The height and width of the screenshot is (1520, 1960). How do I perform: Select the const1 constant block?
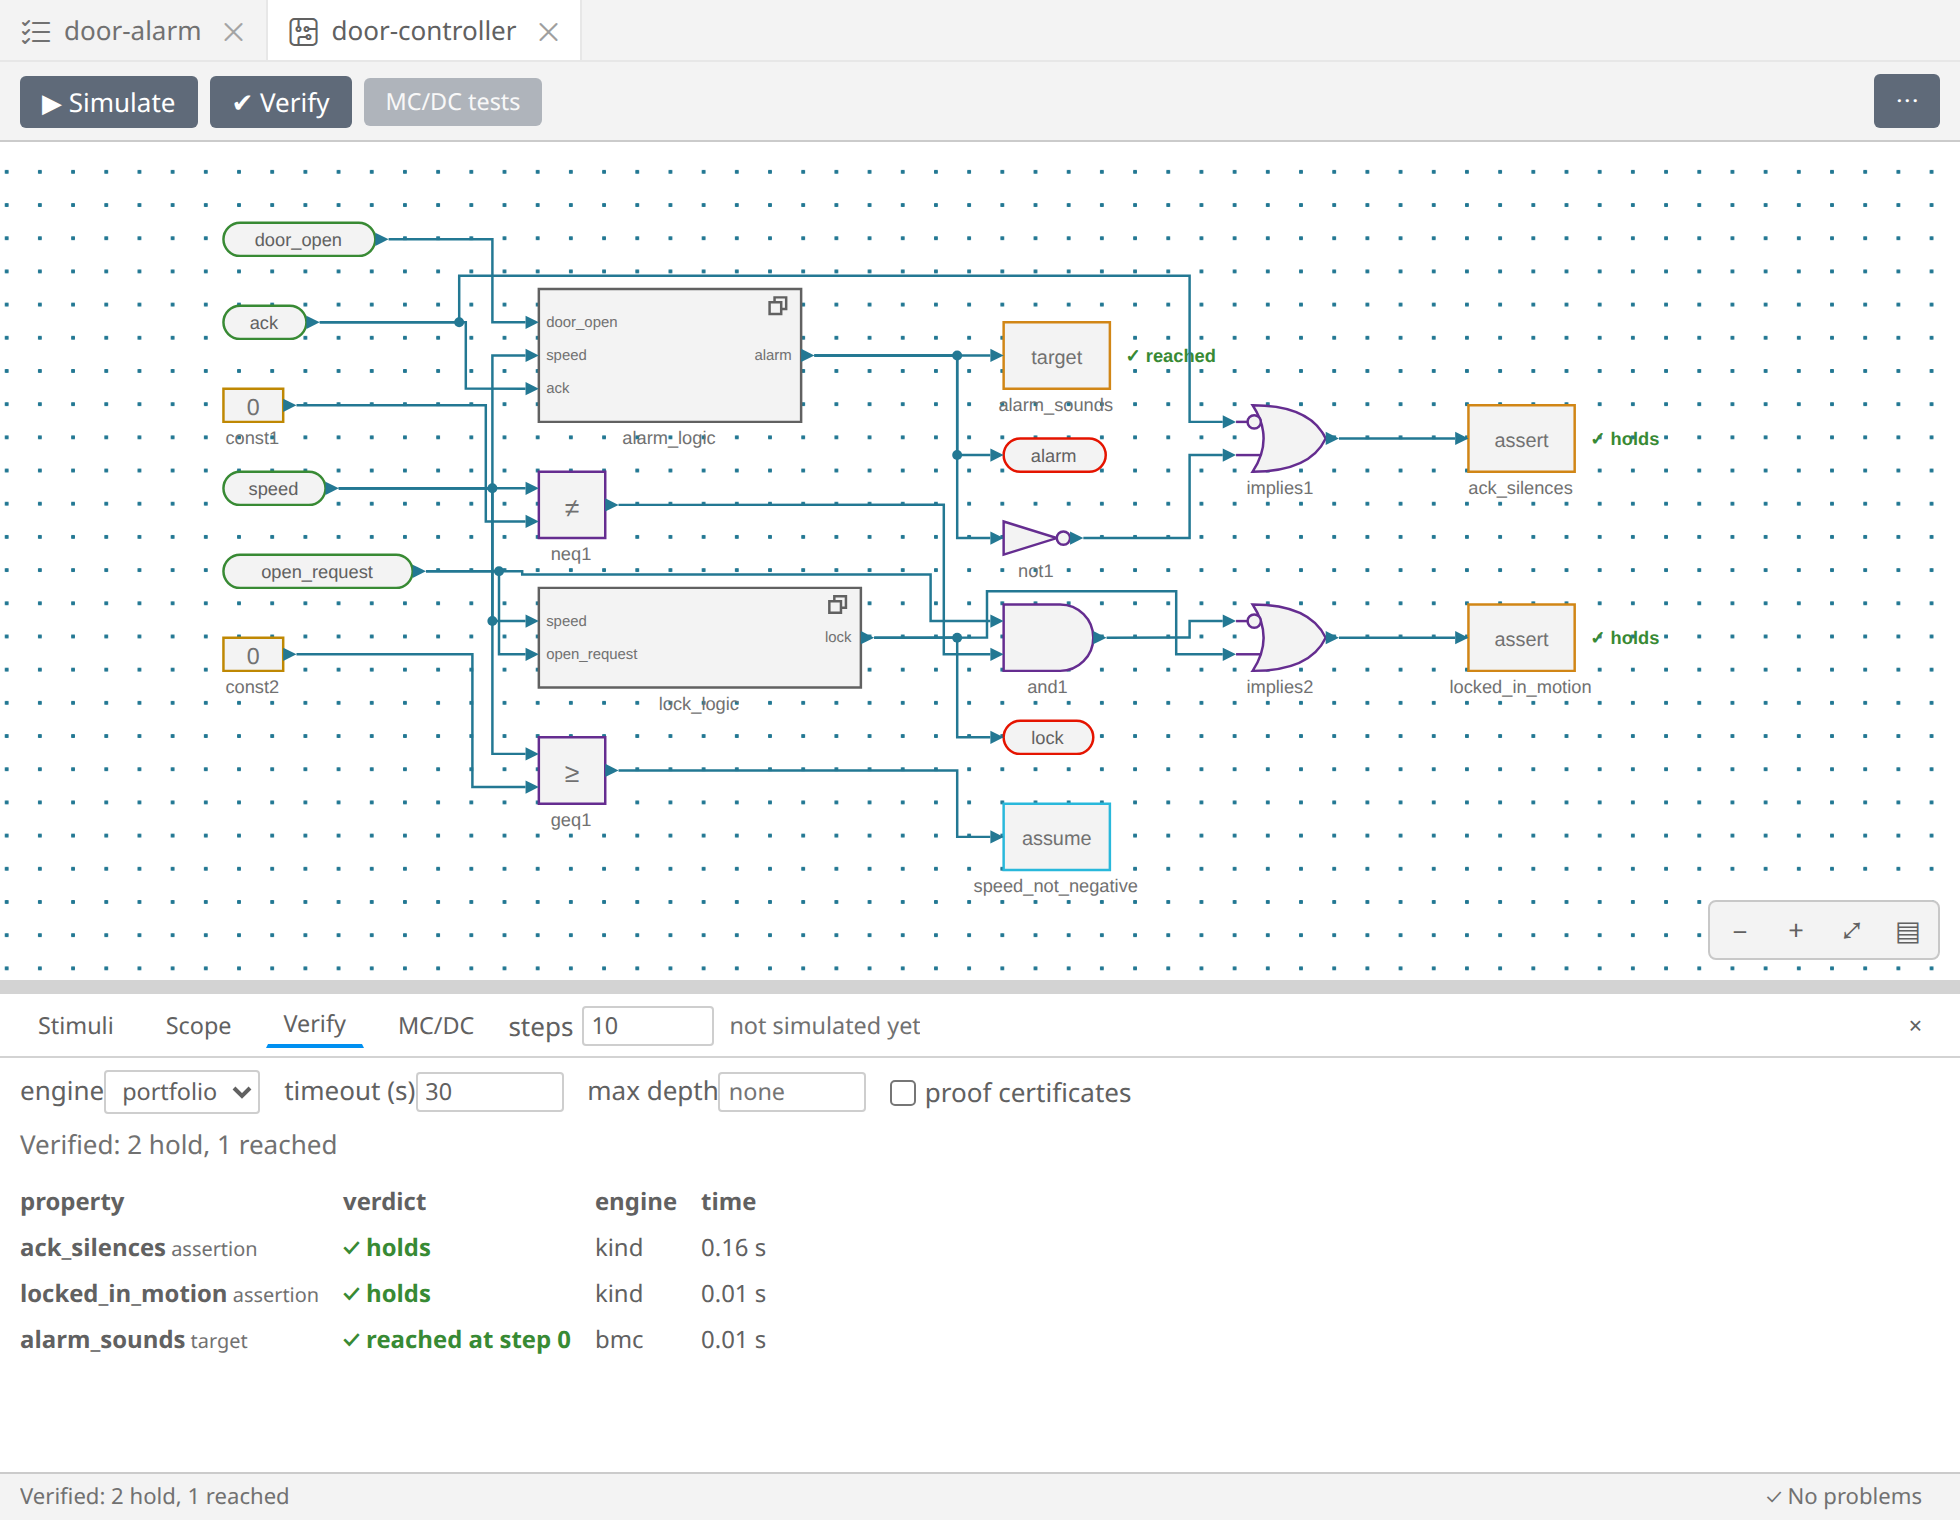pyautogui.click(x=253, y=406)
